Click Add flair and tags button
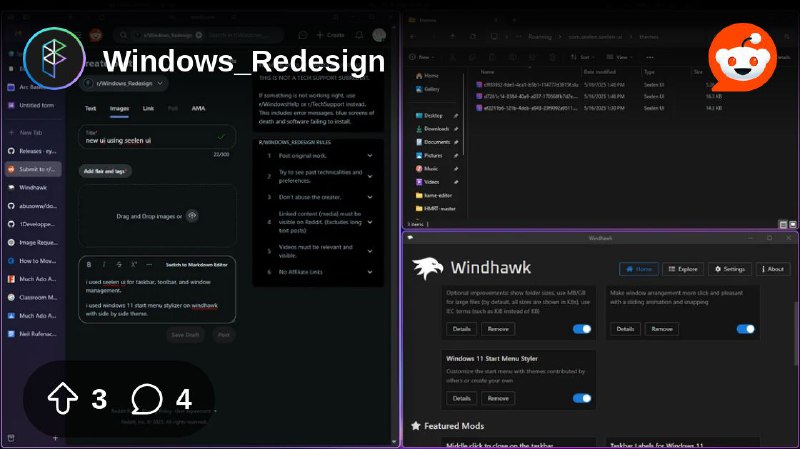 (105, 171)
